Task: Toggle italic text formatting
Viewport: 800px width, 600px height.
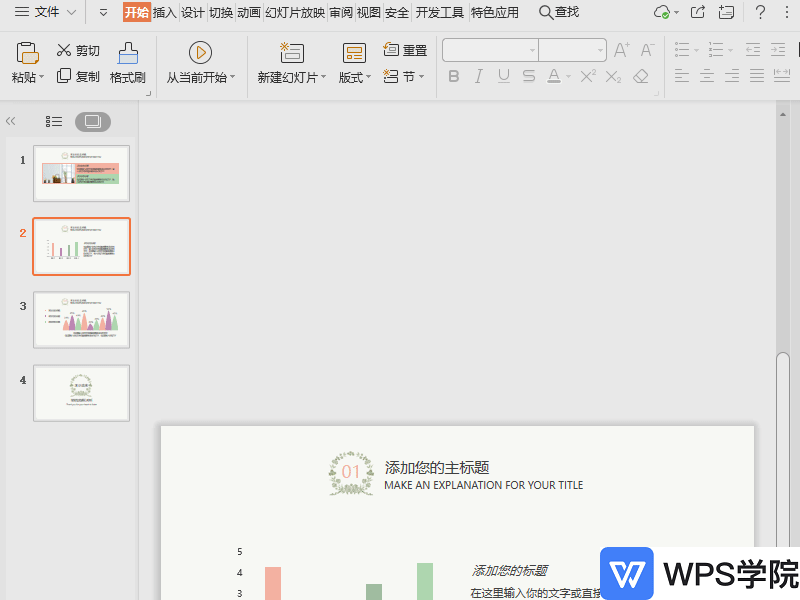Action: tap(478, 76)
